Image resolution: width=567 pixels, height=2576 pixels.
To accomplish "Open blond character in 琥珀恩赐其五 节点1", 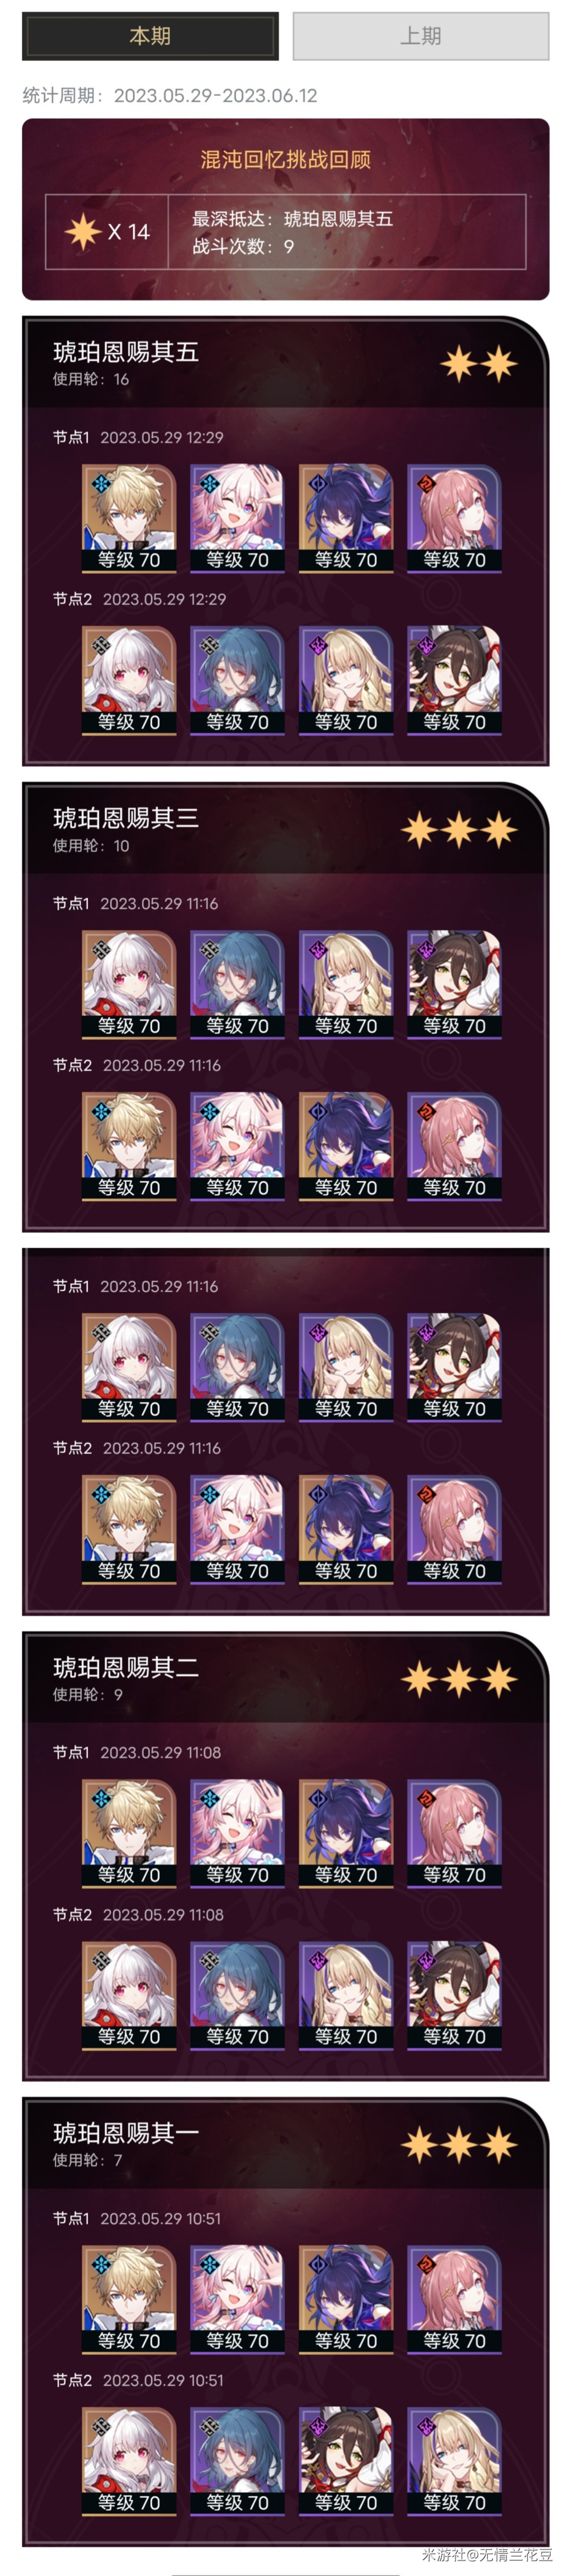I will 129,518.
